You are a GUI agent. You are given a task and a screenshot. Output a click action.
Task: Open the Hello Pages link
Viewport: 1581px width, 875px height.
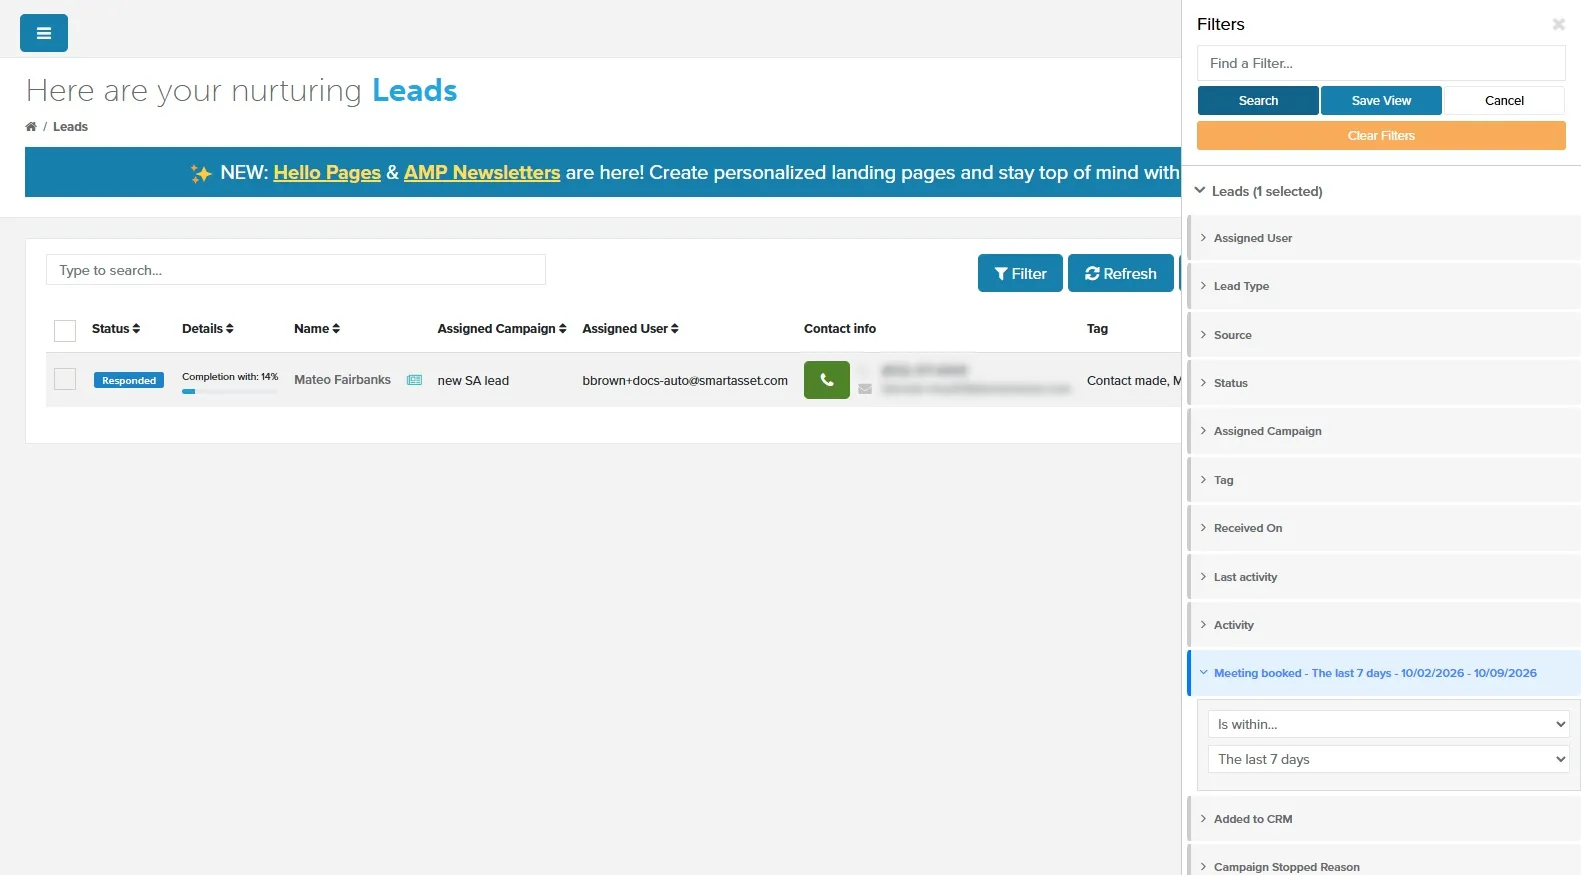327,172
